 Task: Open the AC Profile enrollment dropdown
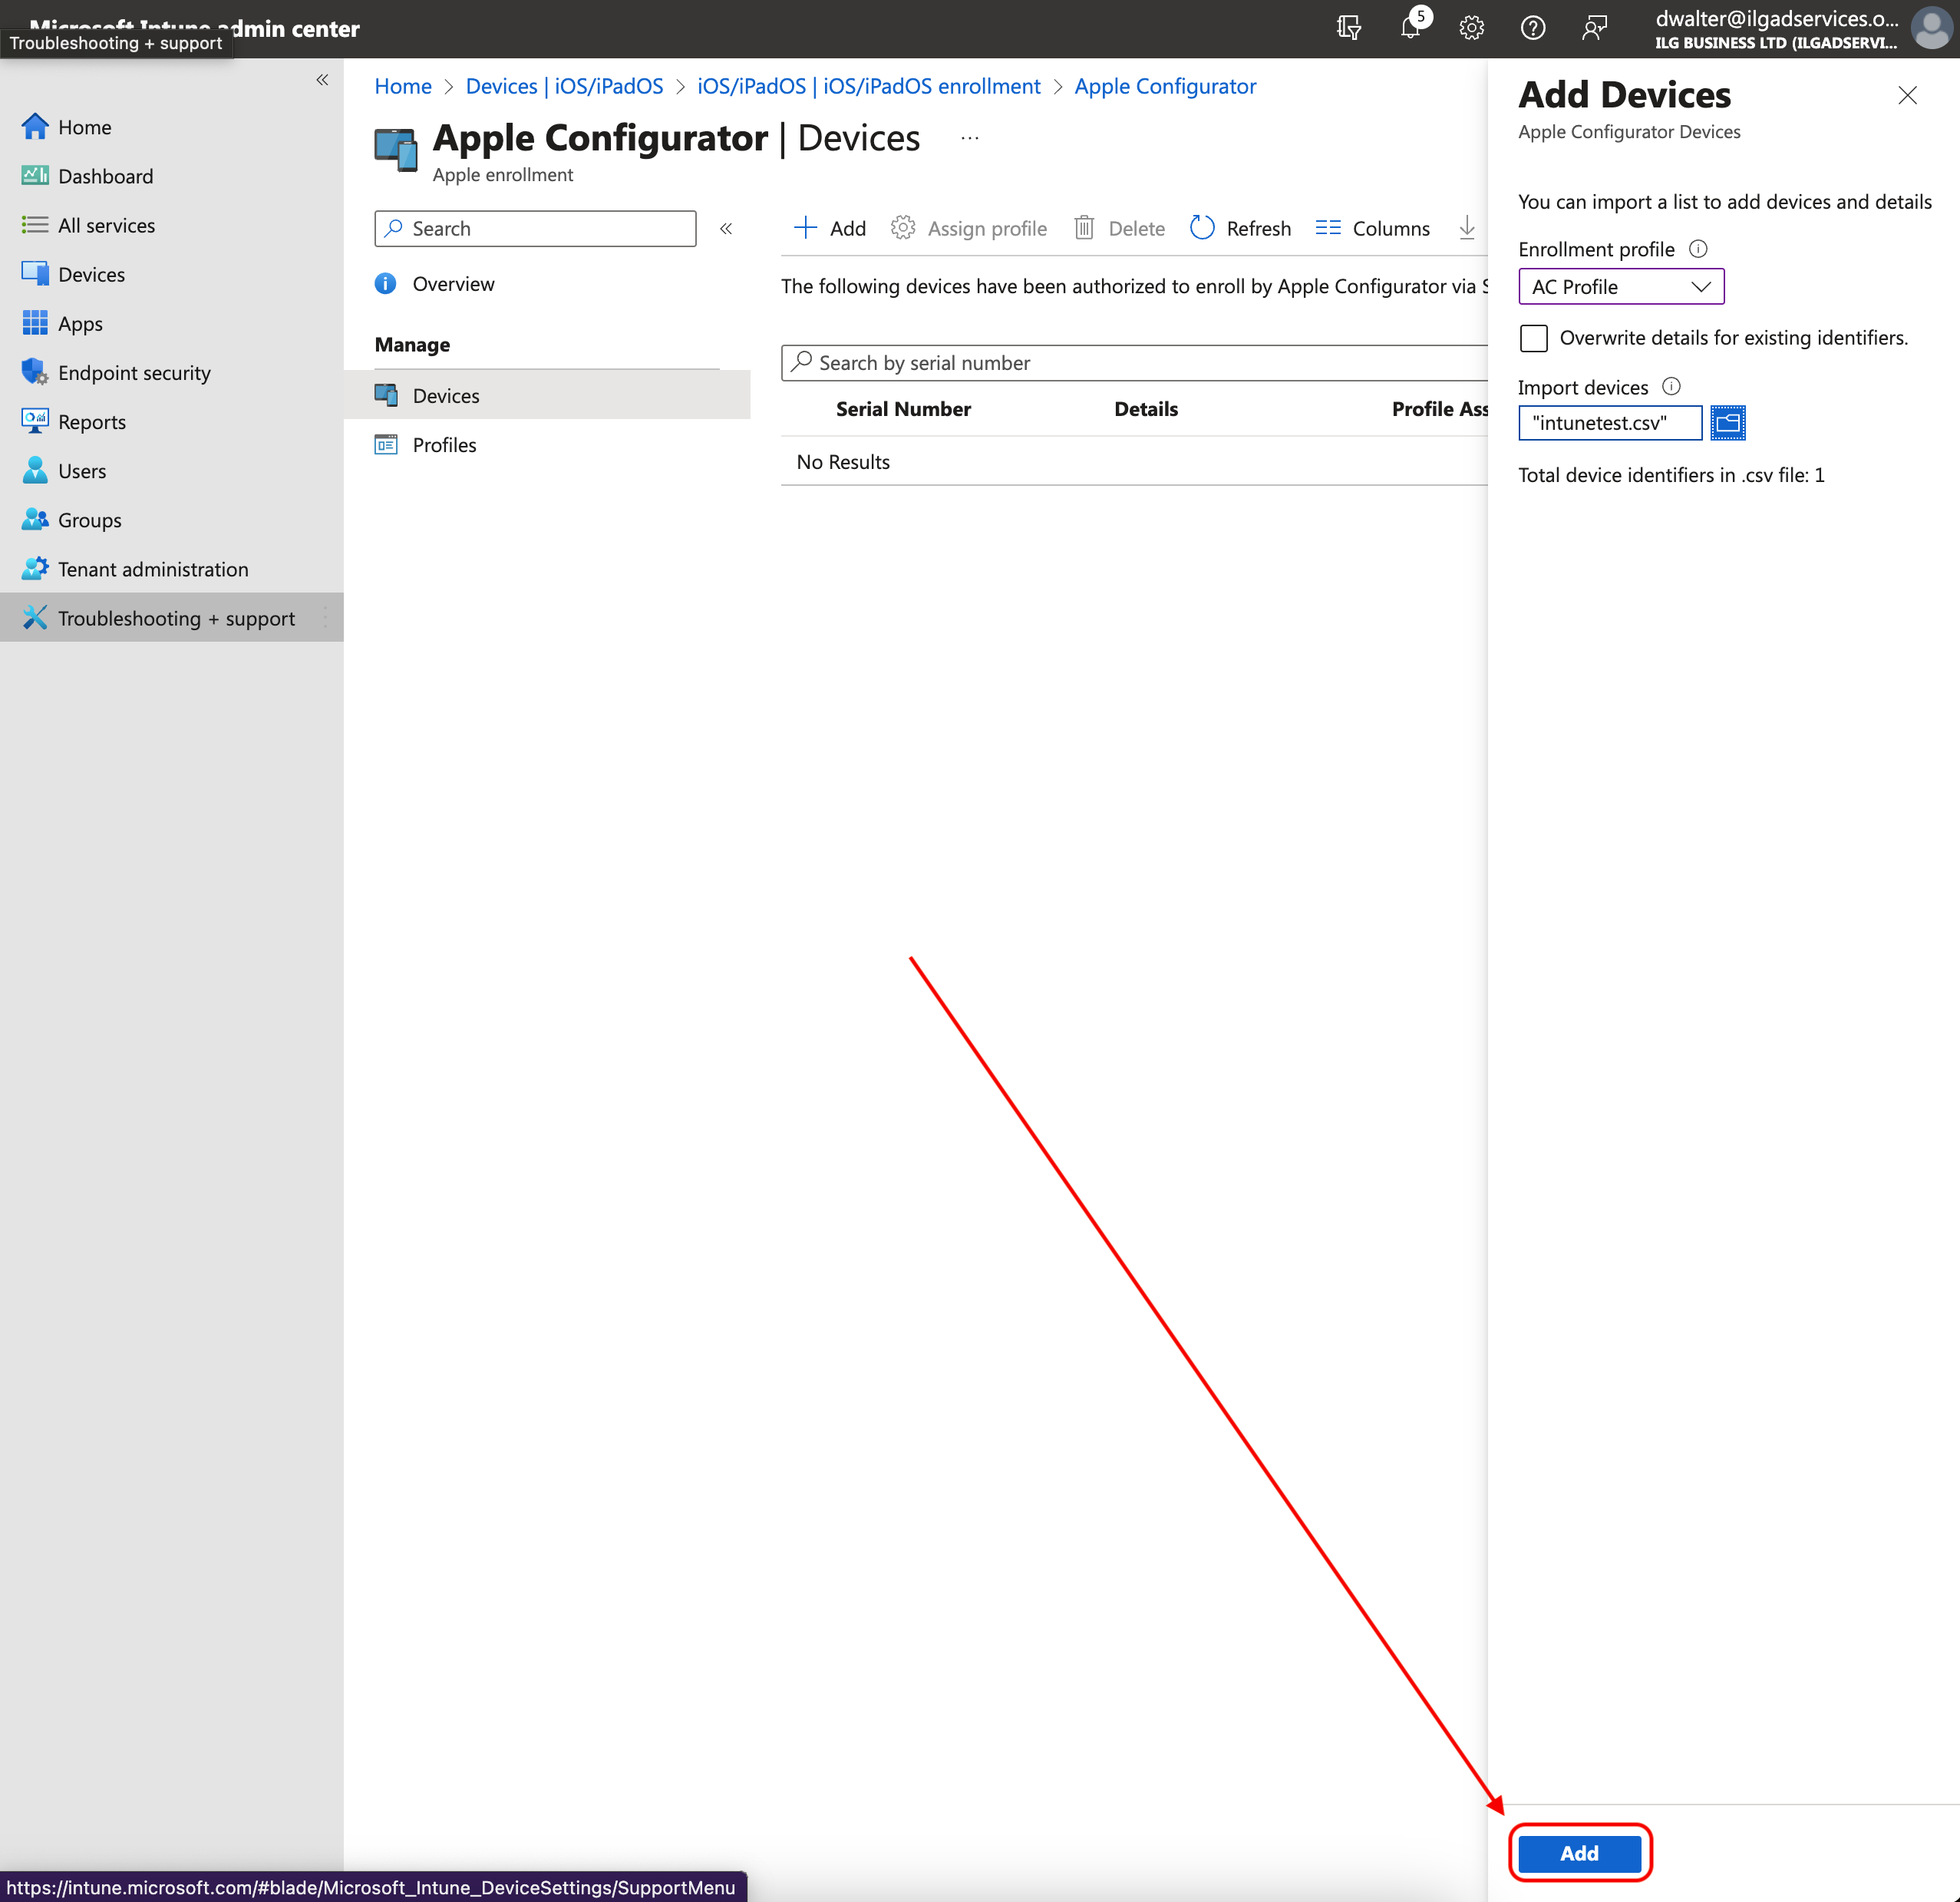tap(1620, 287)
